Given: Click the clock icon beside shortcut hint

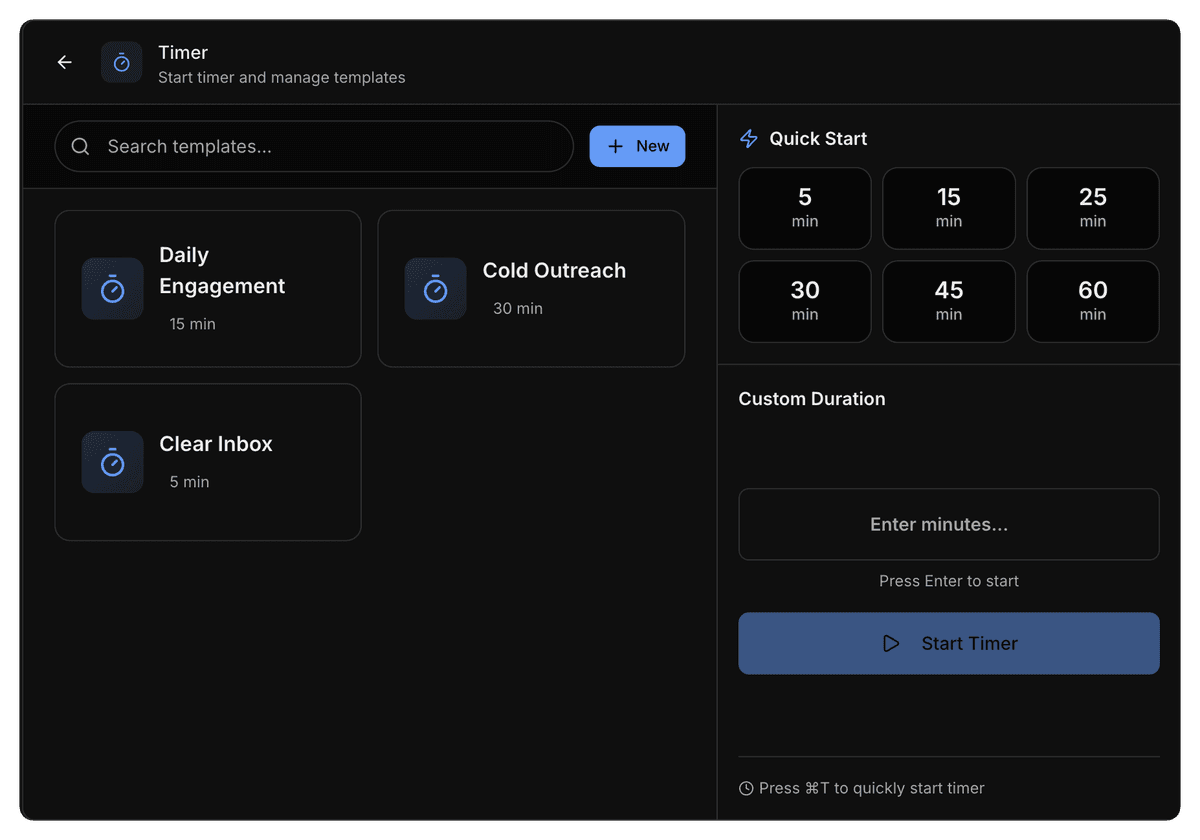Looking at the screenshot, I should point(746,789).
